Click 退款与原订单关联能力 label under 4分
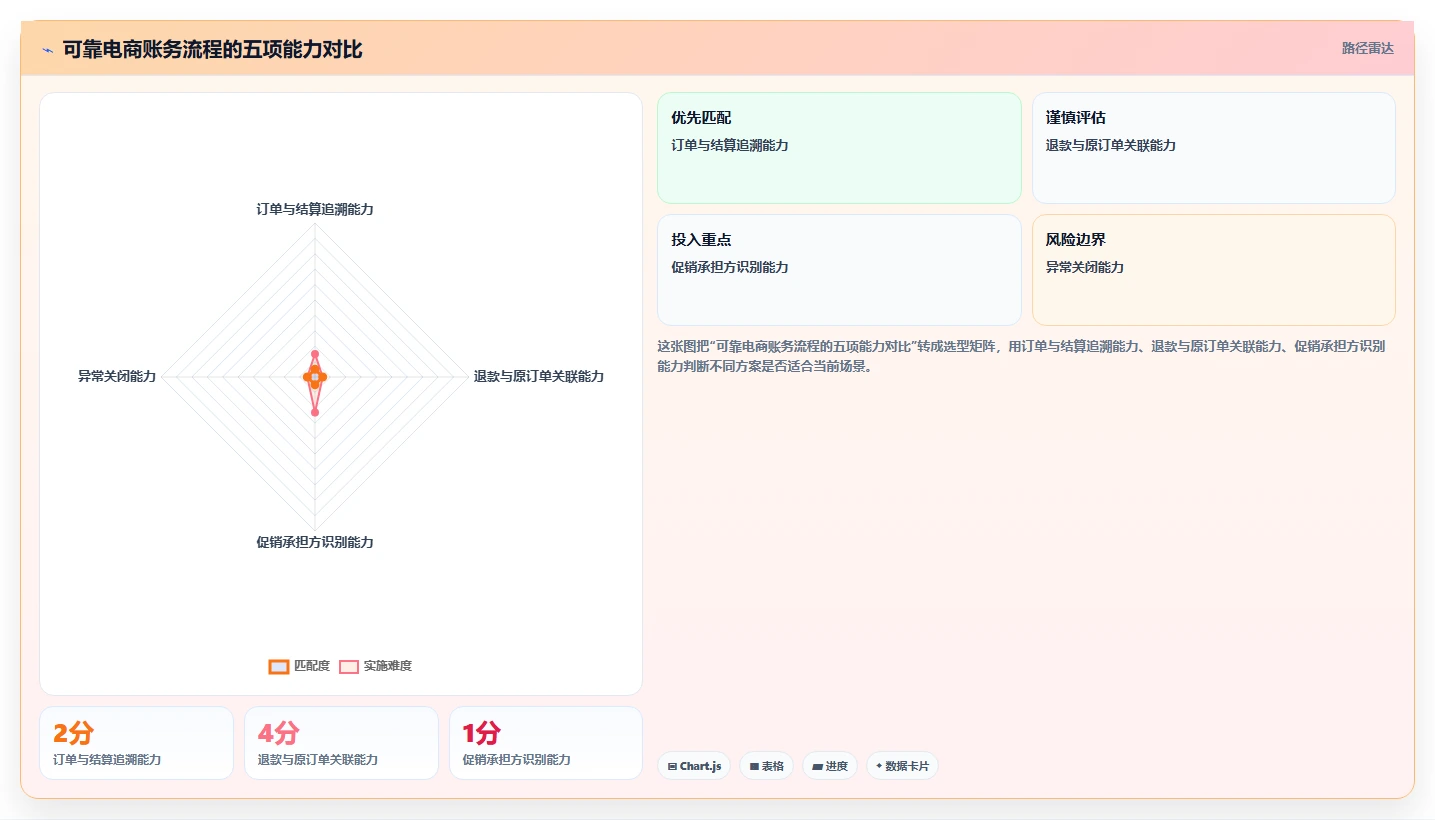 [x=318, y=760]
